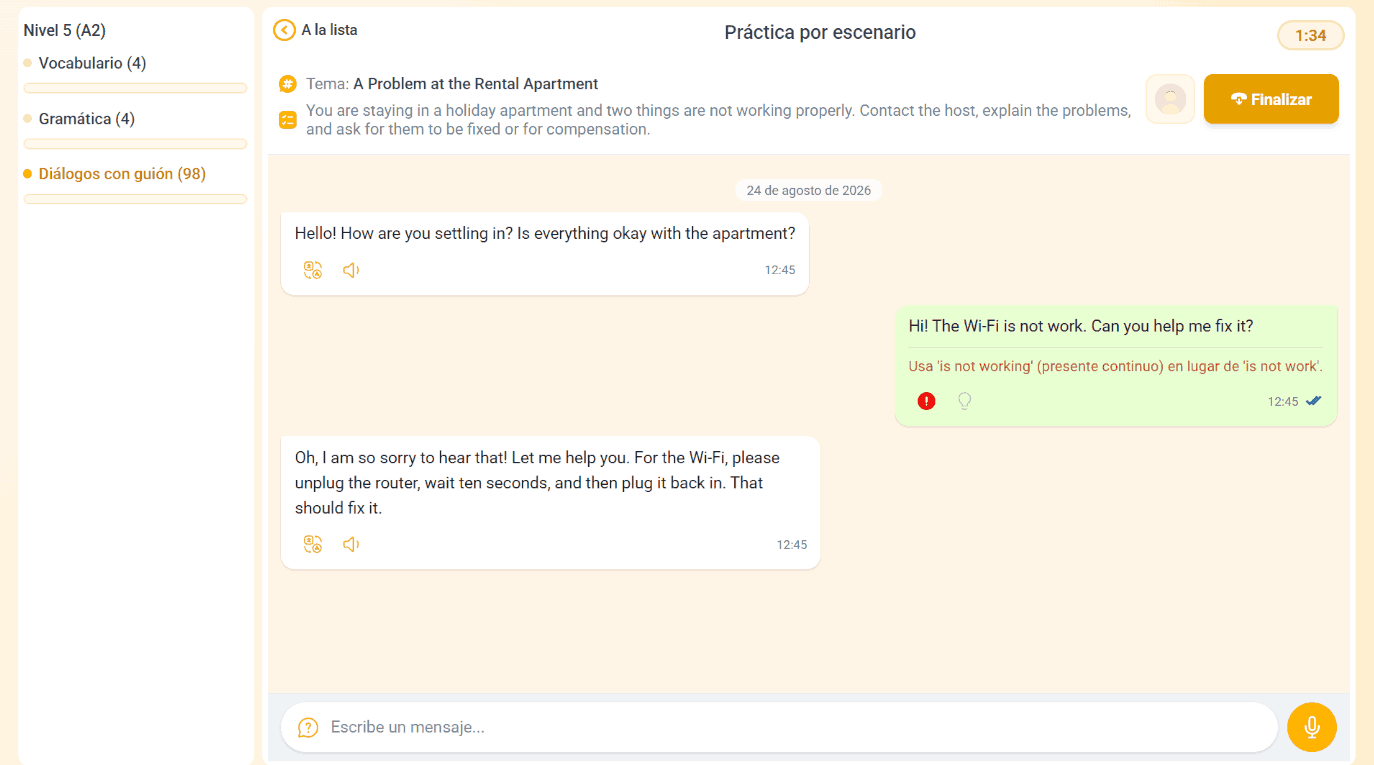Image resolution: width=1374 pixels, height=765 pixels.
Task: Click the correction text 'Usa 'is not working''
Action: click(1116, 366)
